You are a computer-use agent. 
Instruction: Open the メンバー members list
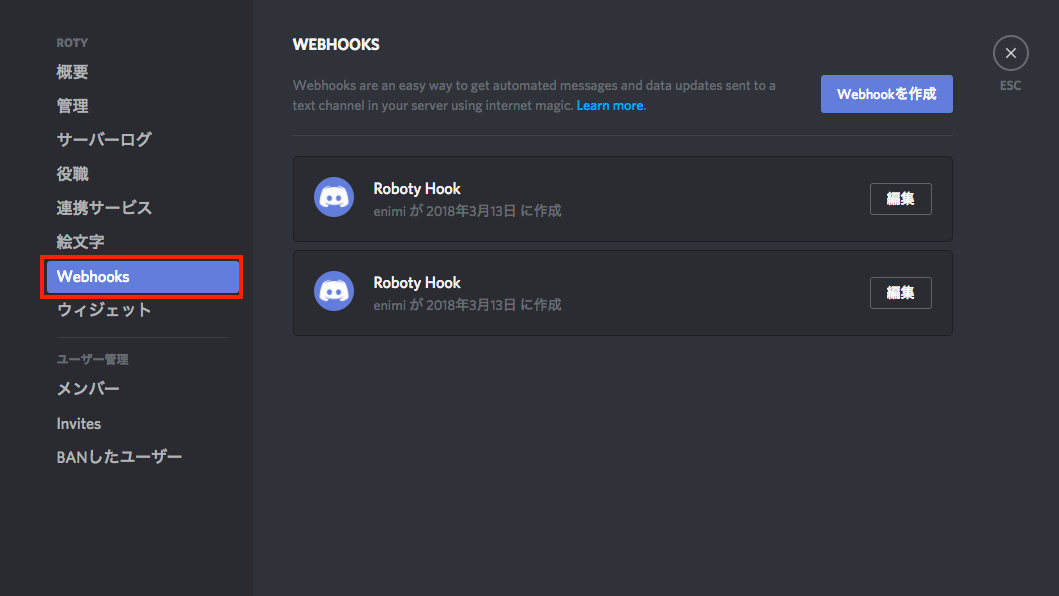pyautogui.click(x=88, y=389)
